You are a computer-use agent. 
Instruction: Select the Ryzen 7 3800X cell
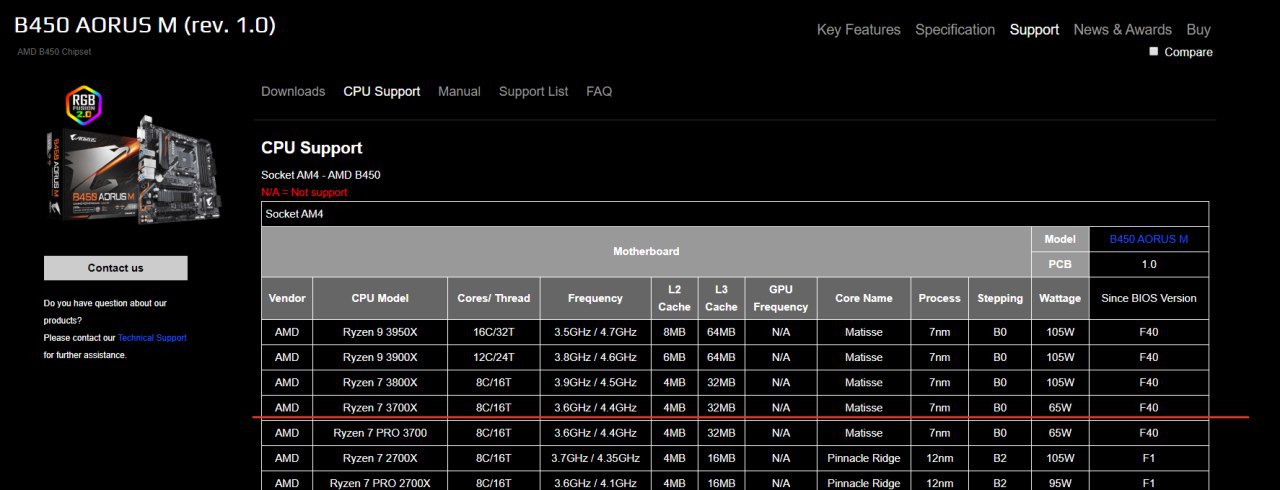click(380, 382)
